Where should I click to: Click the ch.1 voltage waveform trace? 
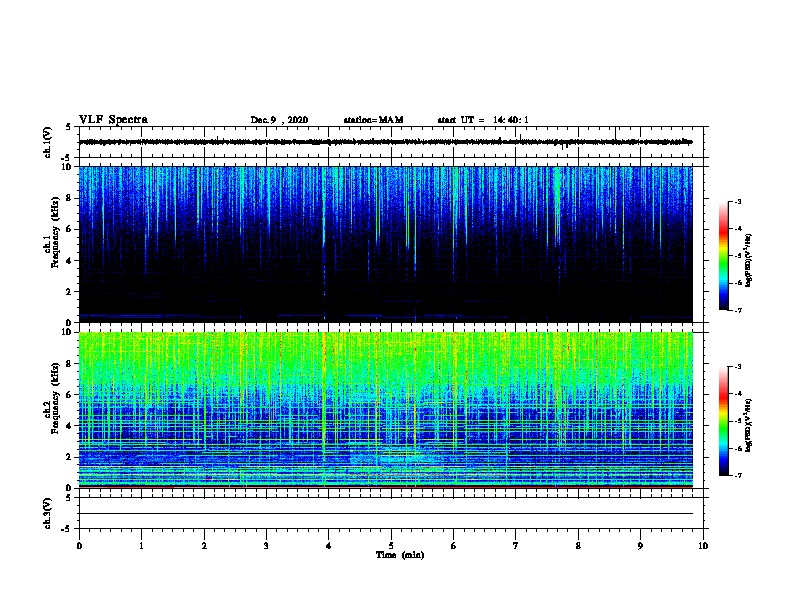pos(386,142)
